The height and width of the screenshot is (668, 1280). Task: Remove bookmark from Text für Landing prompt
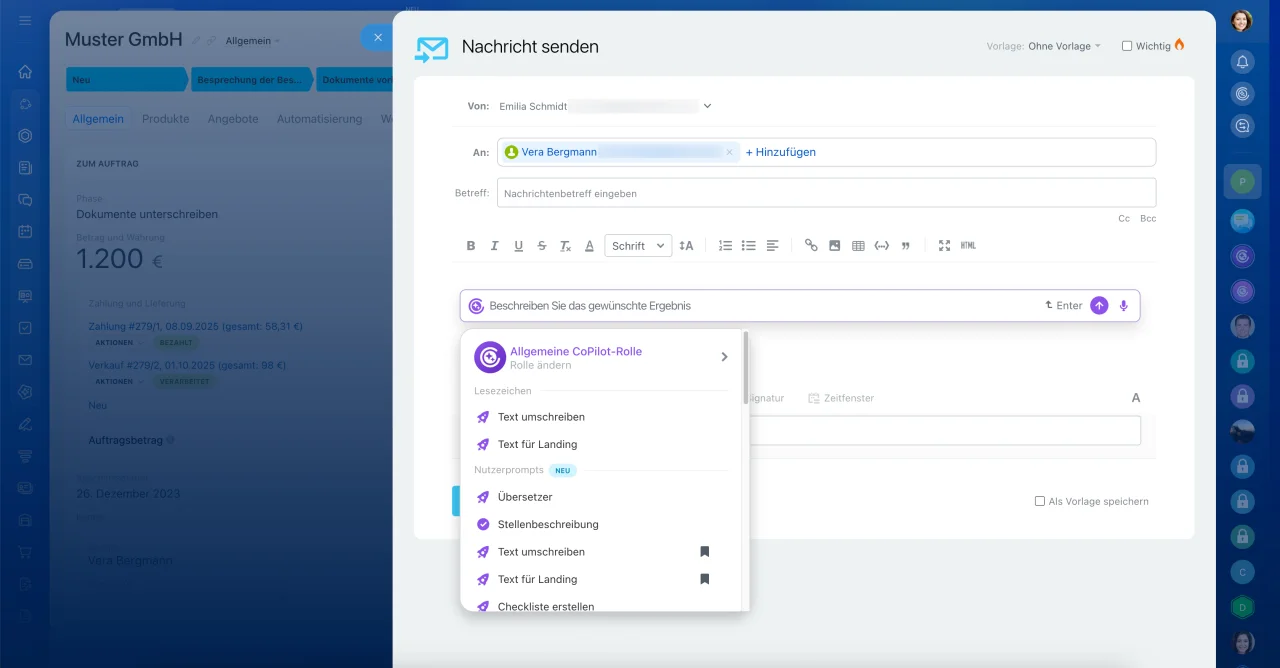click(704, 579)
